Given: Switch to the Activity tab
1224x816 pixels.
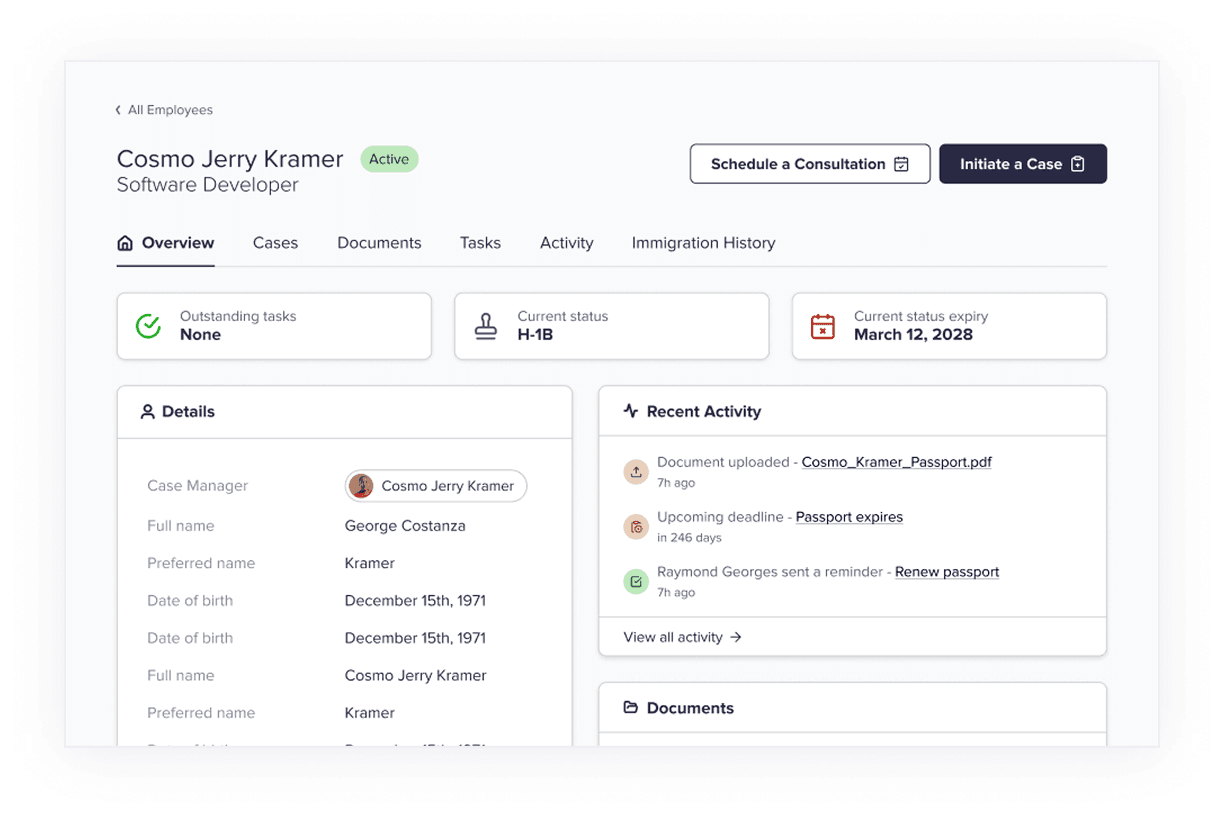Looking at the screenshot, I should (566, 243).
